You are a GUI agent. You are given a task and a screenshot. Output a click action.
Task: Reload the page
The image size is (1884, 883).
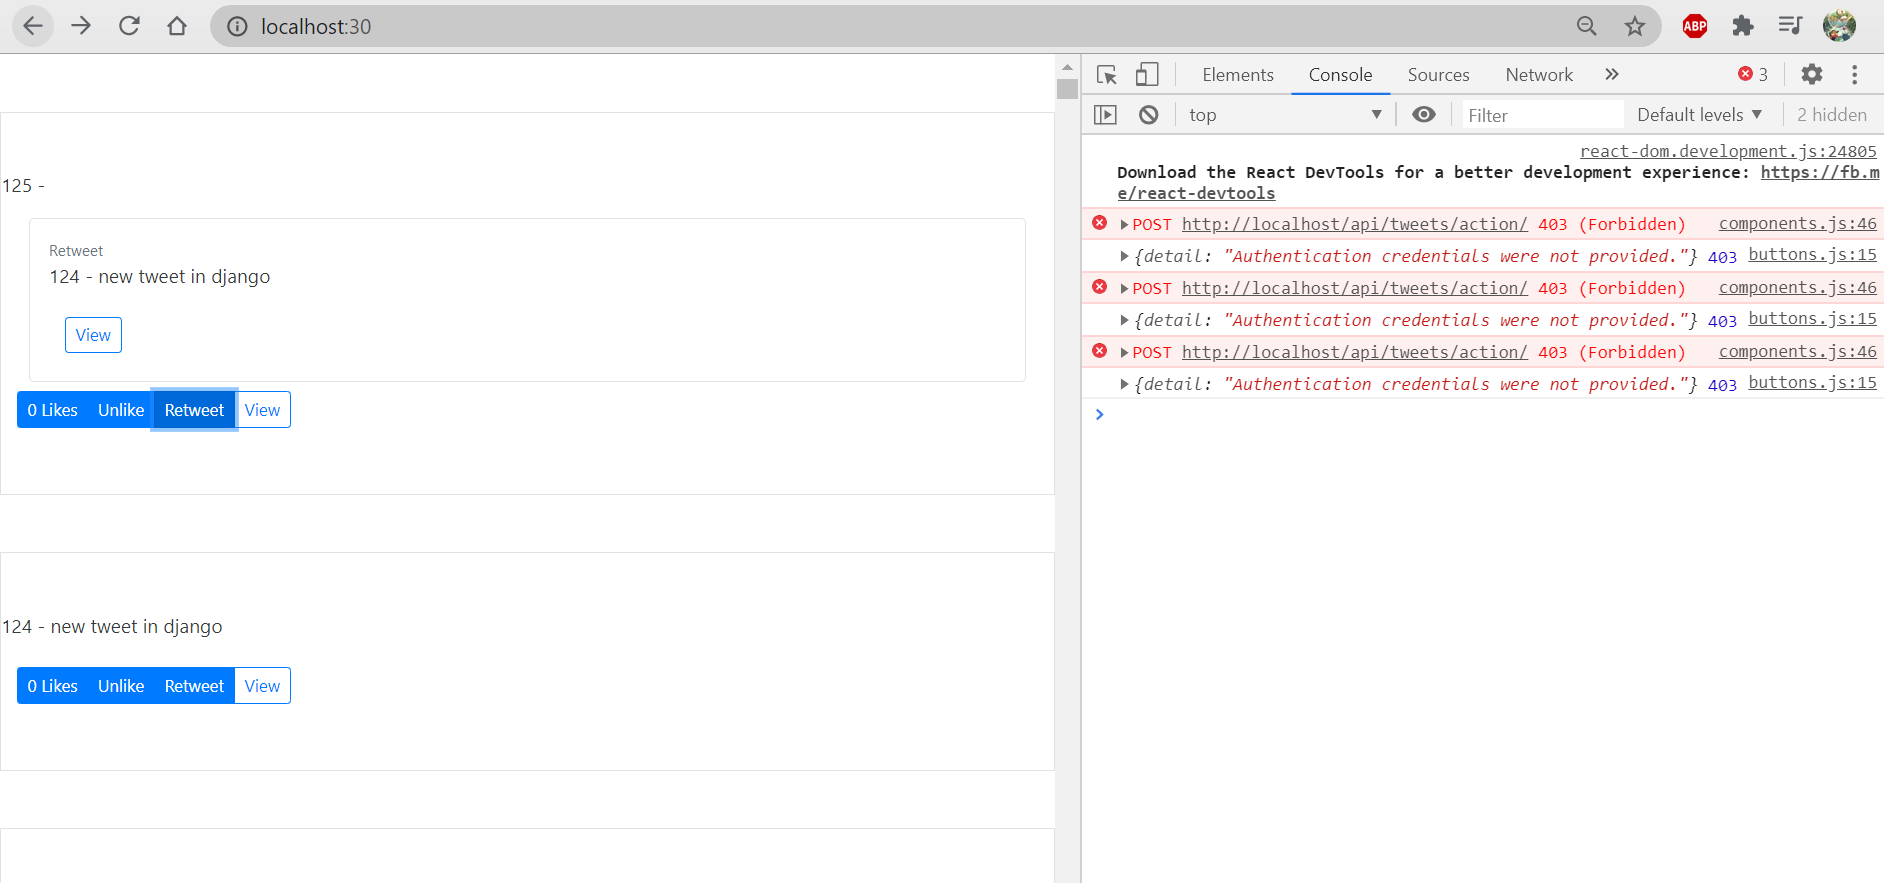pos(129,26)
